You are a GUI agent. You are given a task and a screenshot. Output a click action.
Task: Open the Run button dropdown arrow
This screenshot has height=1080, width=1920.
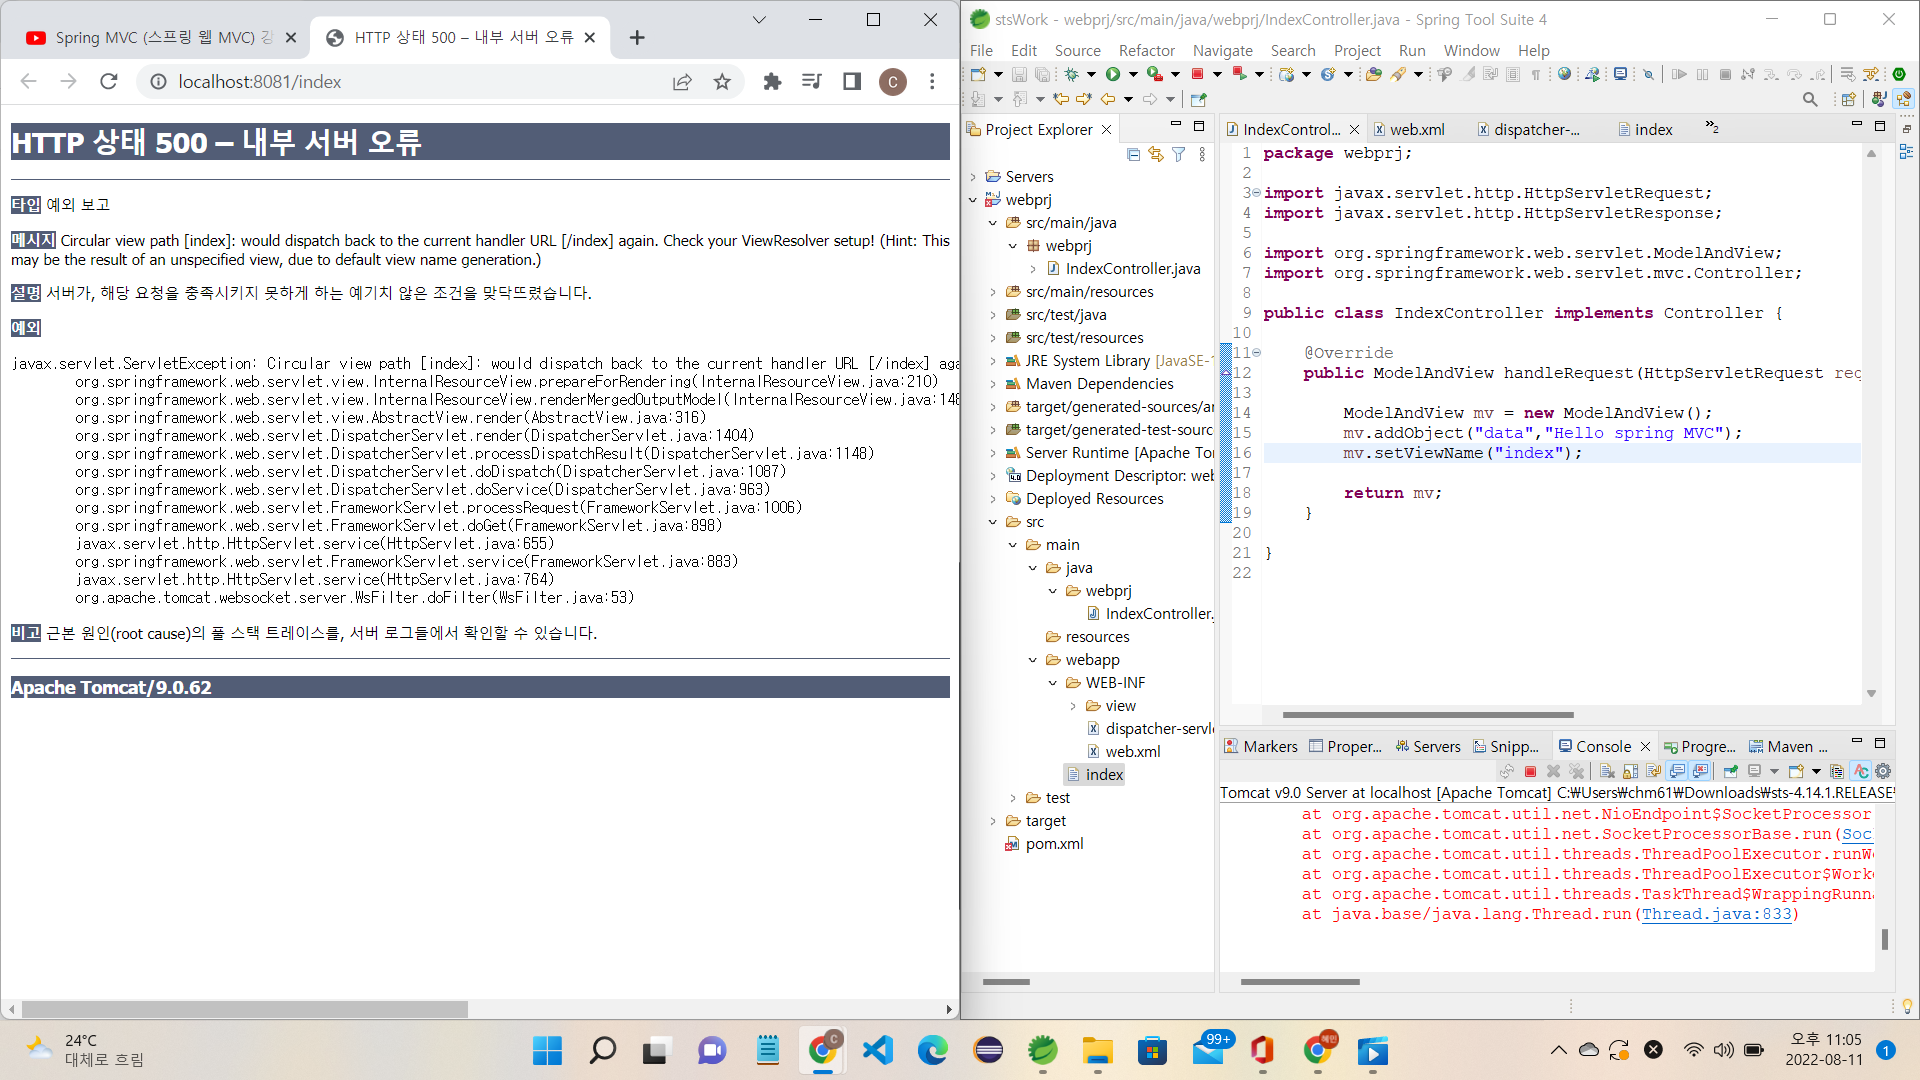(1133, 74)
